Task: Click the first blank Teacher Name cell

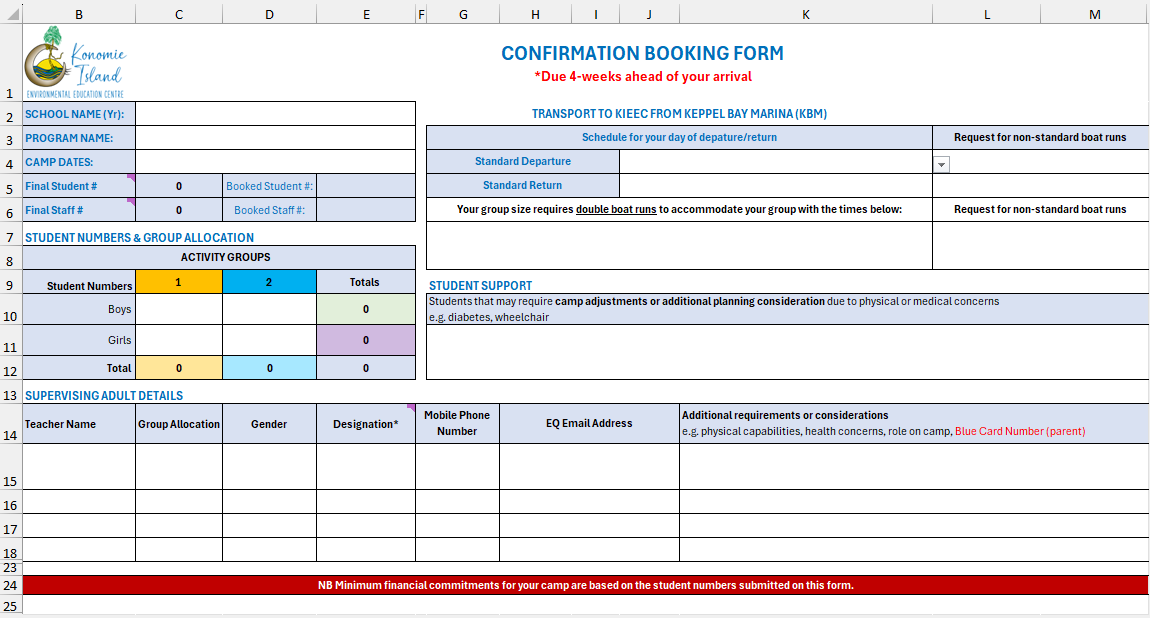Action: point(79,466)
